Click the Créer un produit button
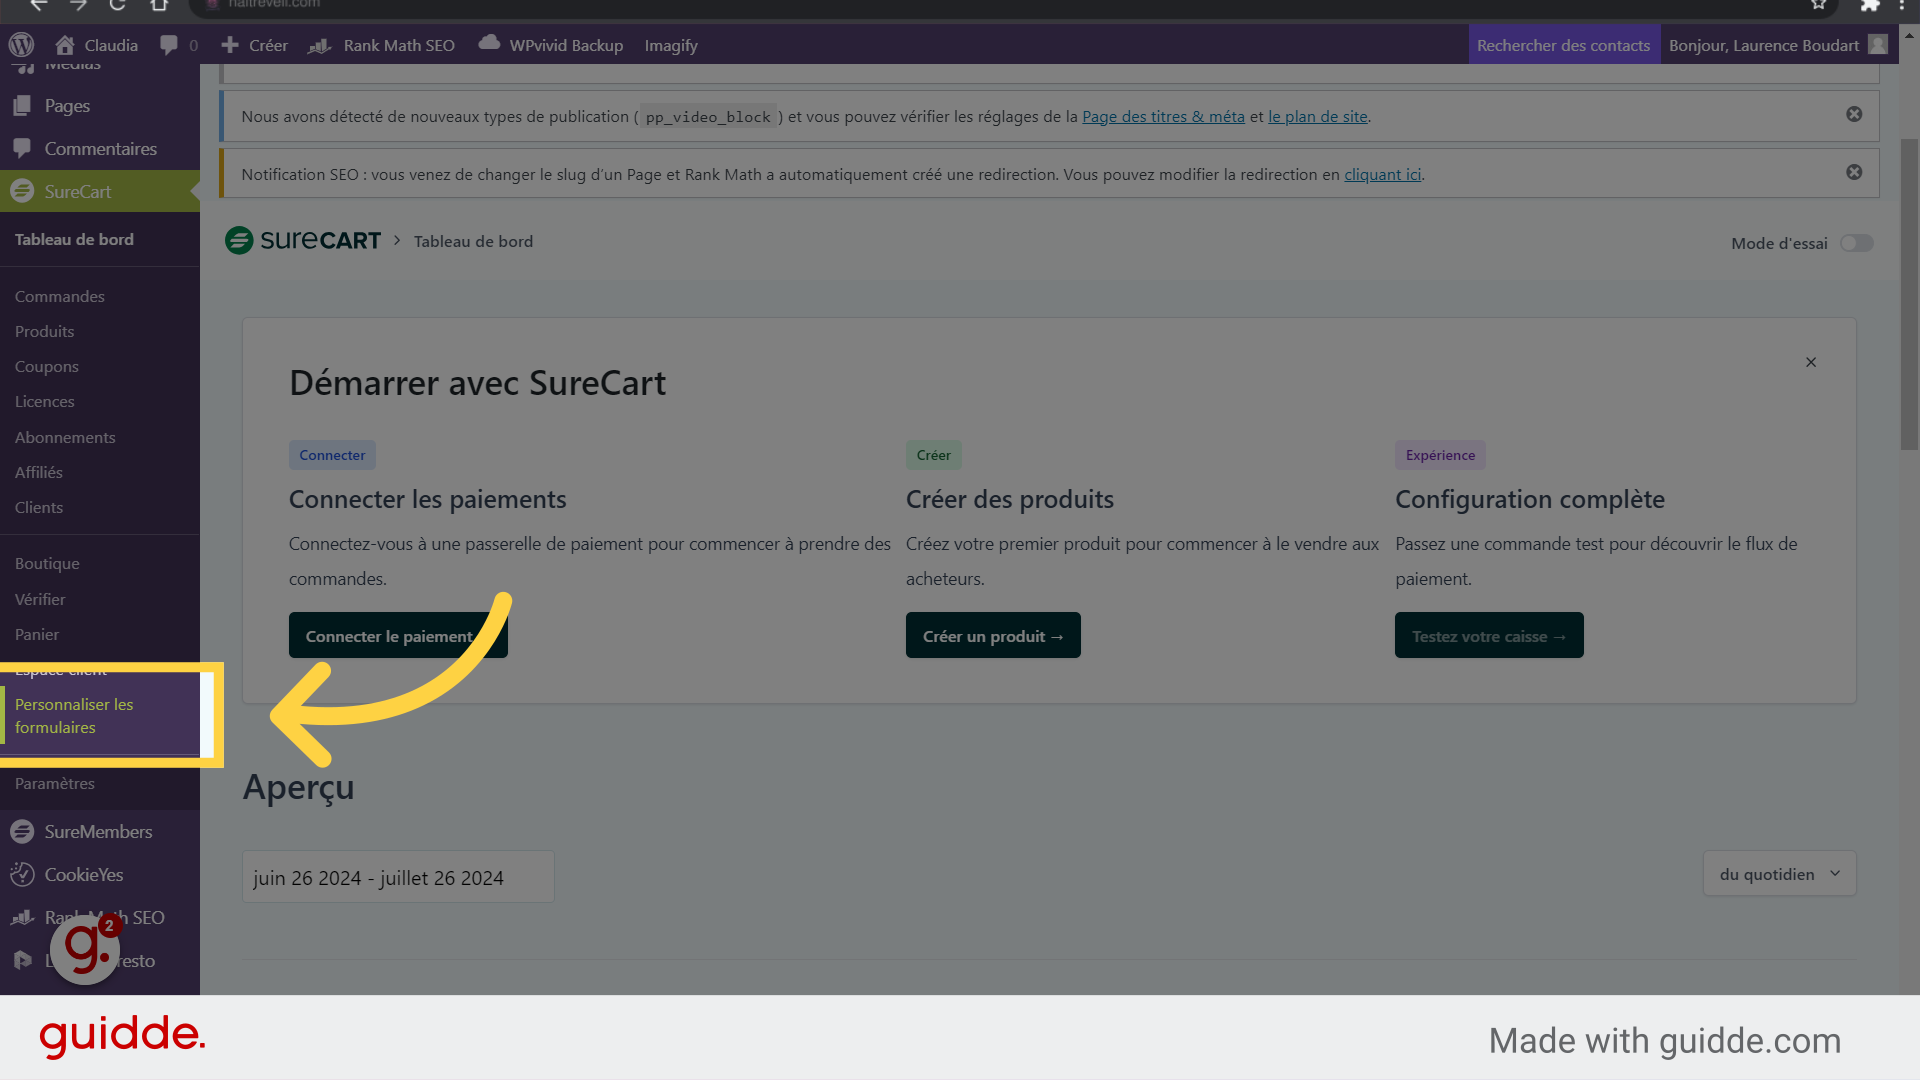This screenshot has height=1080, width=1920. pos(992,636)
